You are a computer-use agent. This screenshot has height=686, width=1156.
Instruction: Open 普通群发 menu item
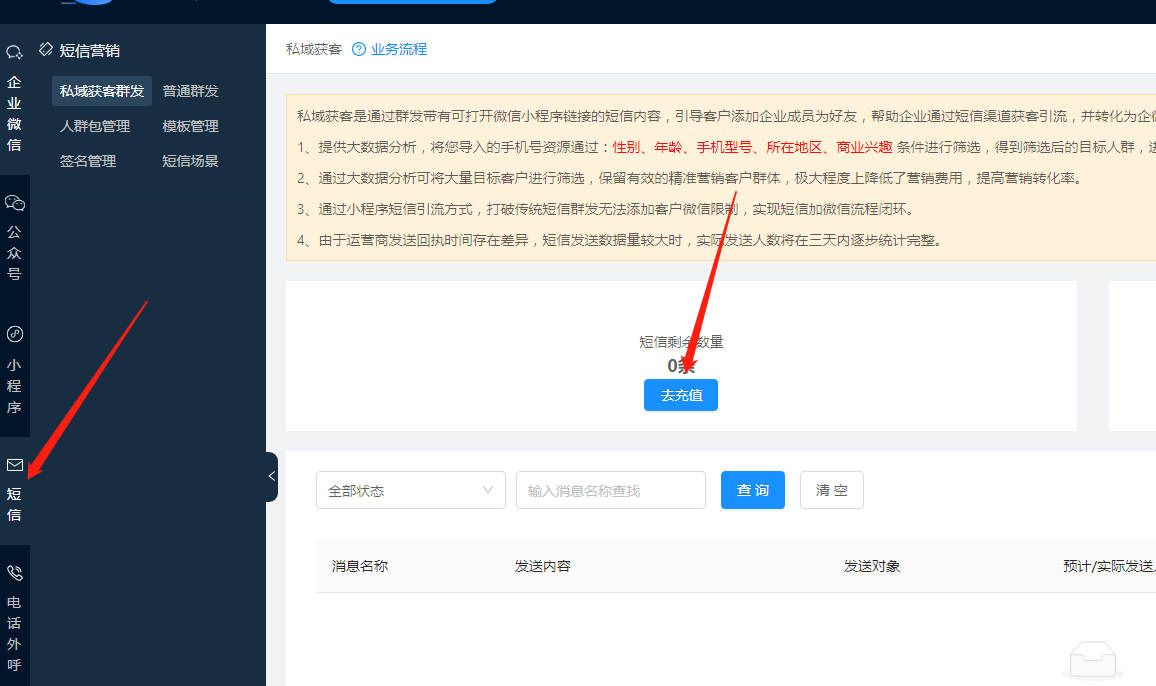point(190,91)
